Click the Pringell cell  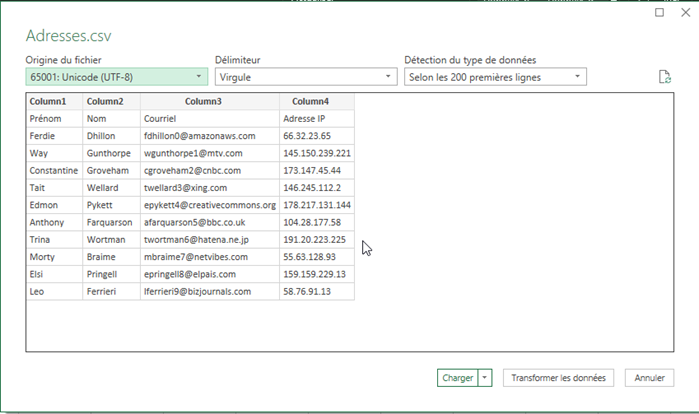pos(111,275)
